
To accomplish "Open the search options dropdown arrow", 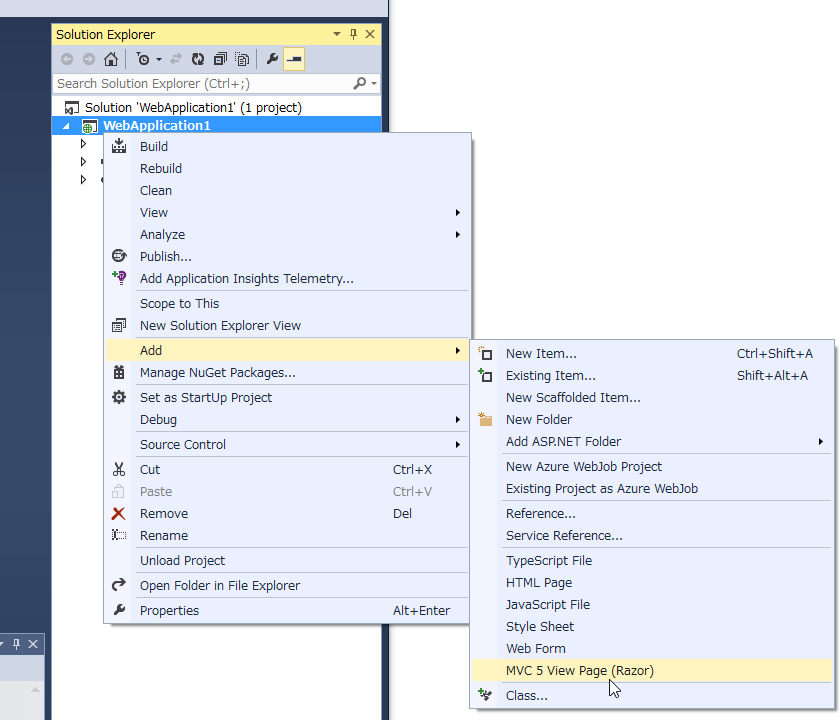I will pyautogui.click(x=374, y=84).
